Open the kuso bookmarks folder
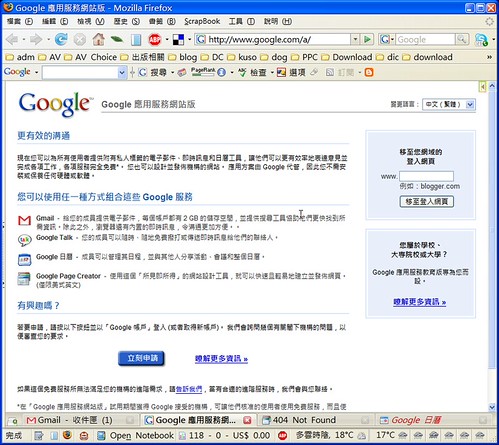Image resolution: width=499 pixels, height=445 pixels. [x=242, y=57]
